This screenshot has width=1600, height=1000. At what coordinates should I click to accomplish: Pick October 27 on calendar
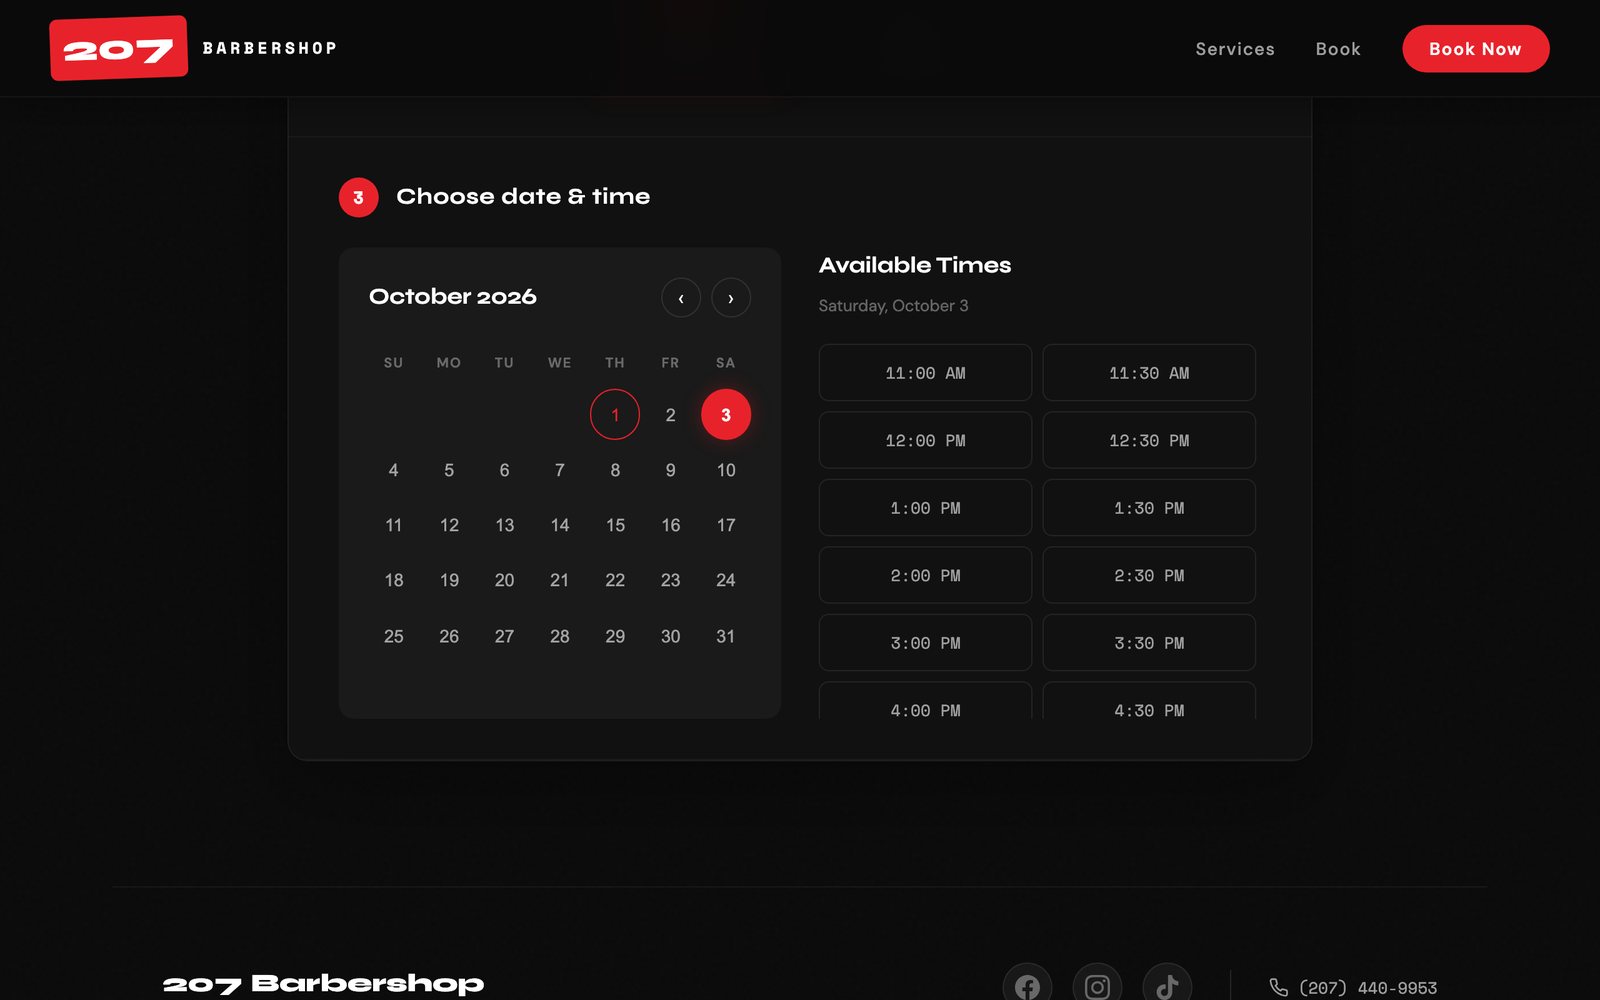click(504, 636)
